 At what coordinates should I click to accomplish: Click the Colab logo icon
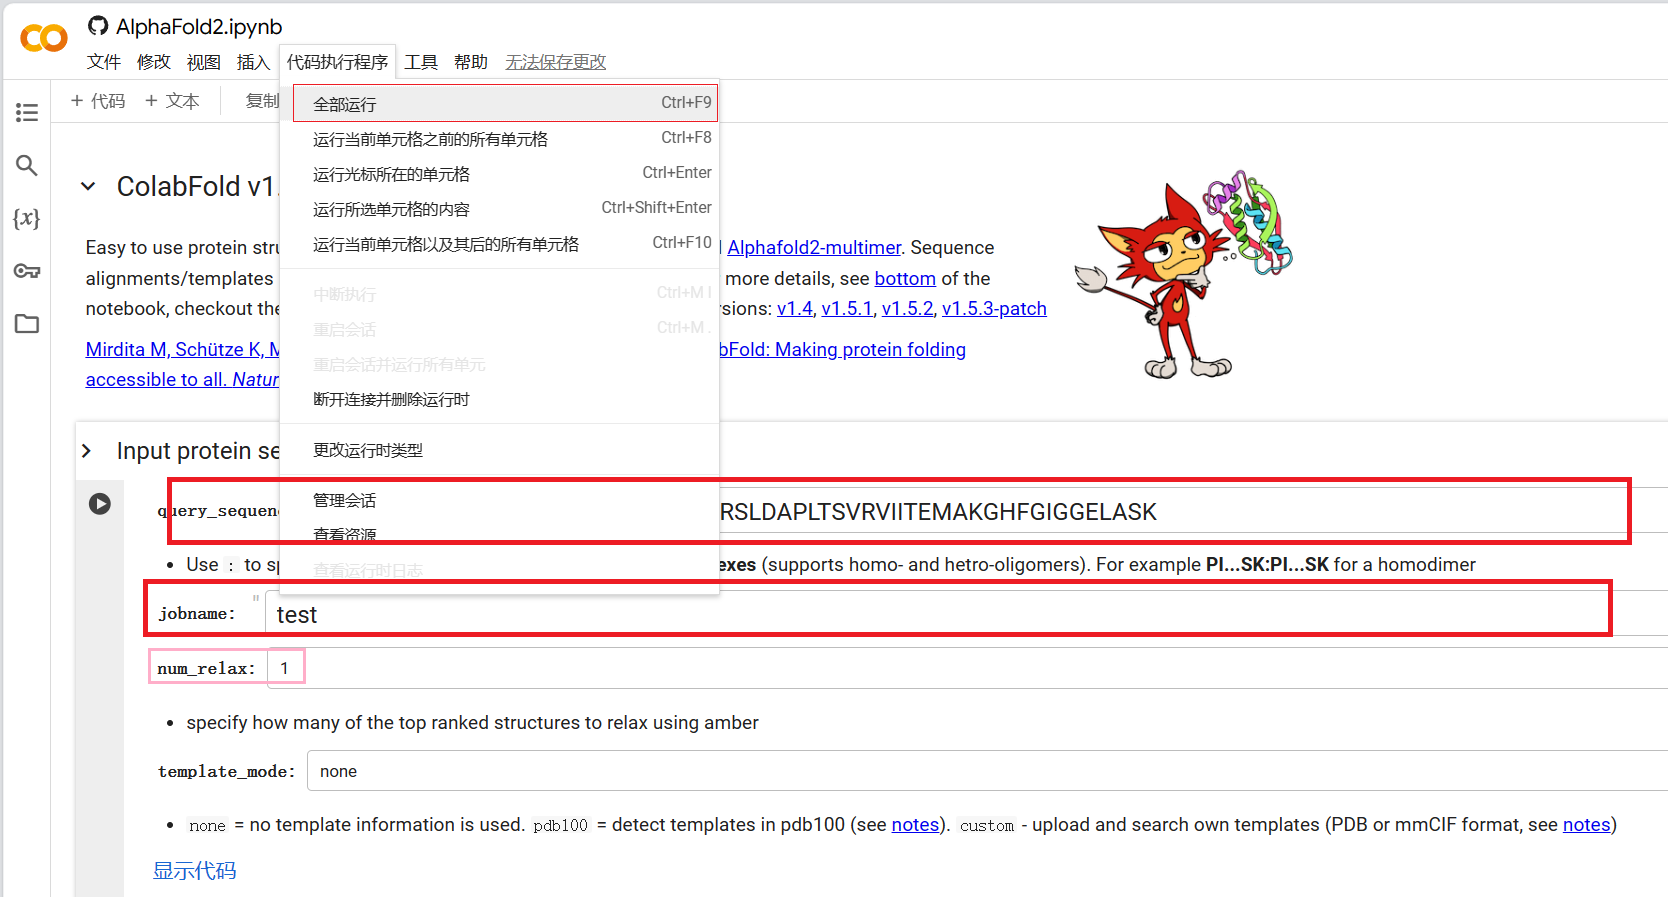click(43, 38)
